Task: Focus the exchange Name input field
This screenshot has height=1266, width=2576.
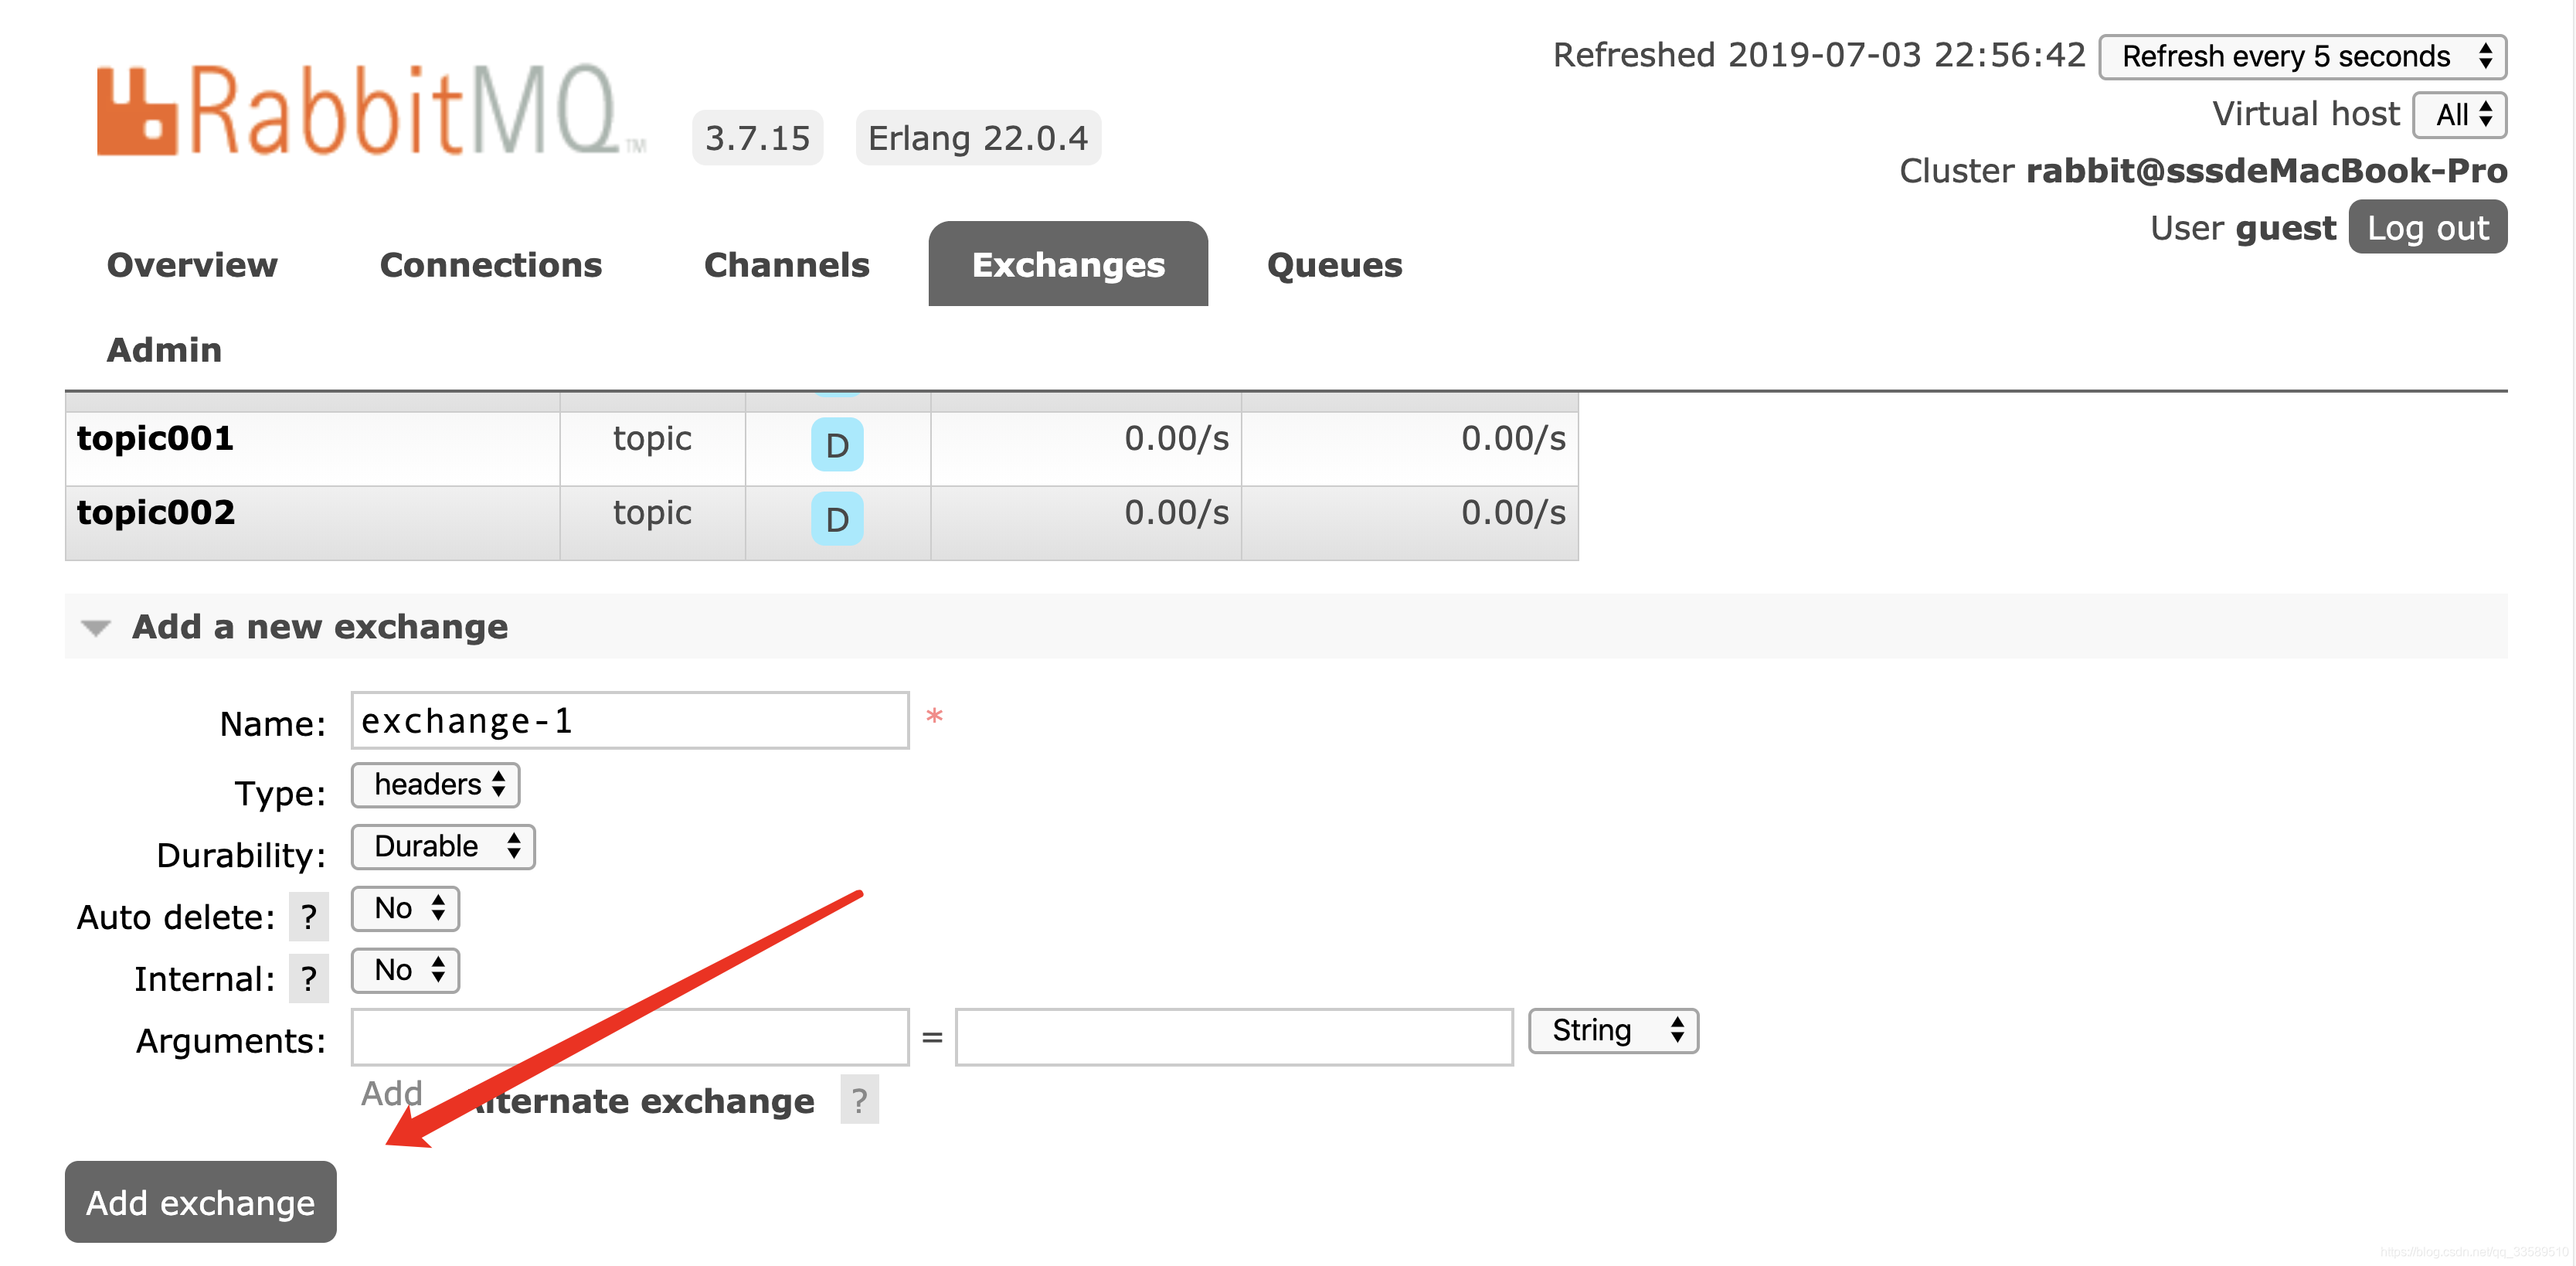Action: coord(629,721)
